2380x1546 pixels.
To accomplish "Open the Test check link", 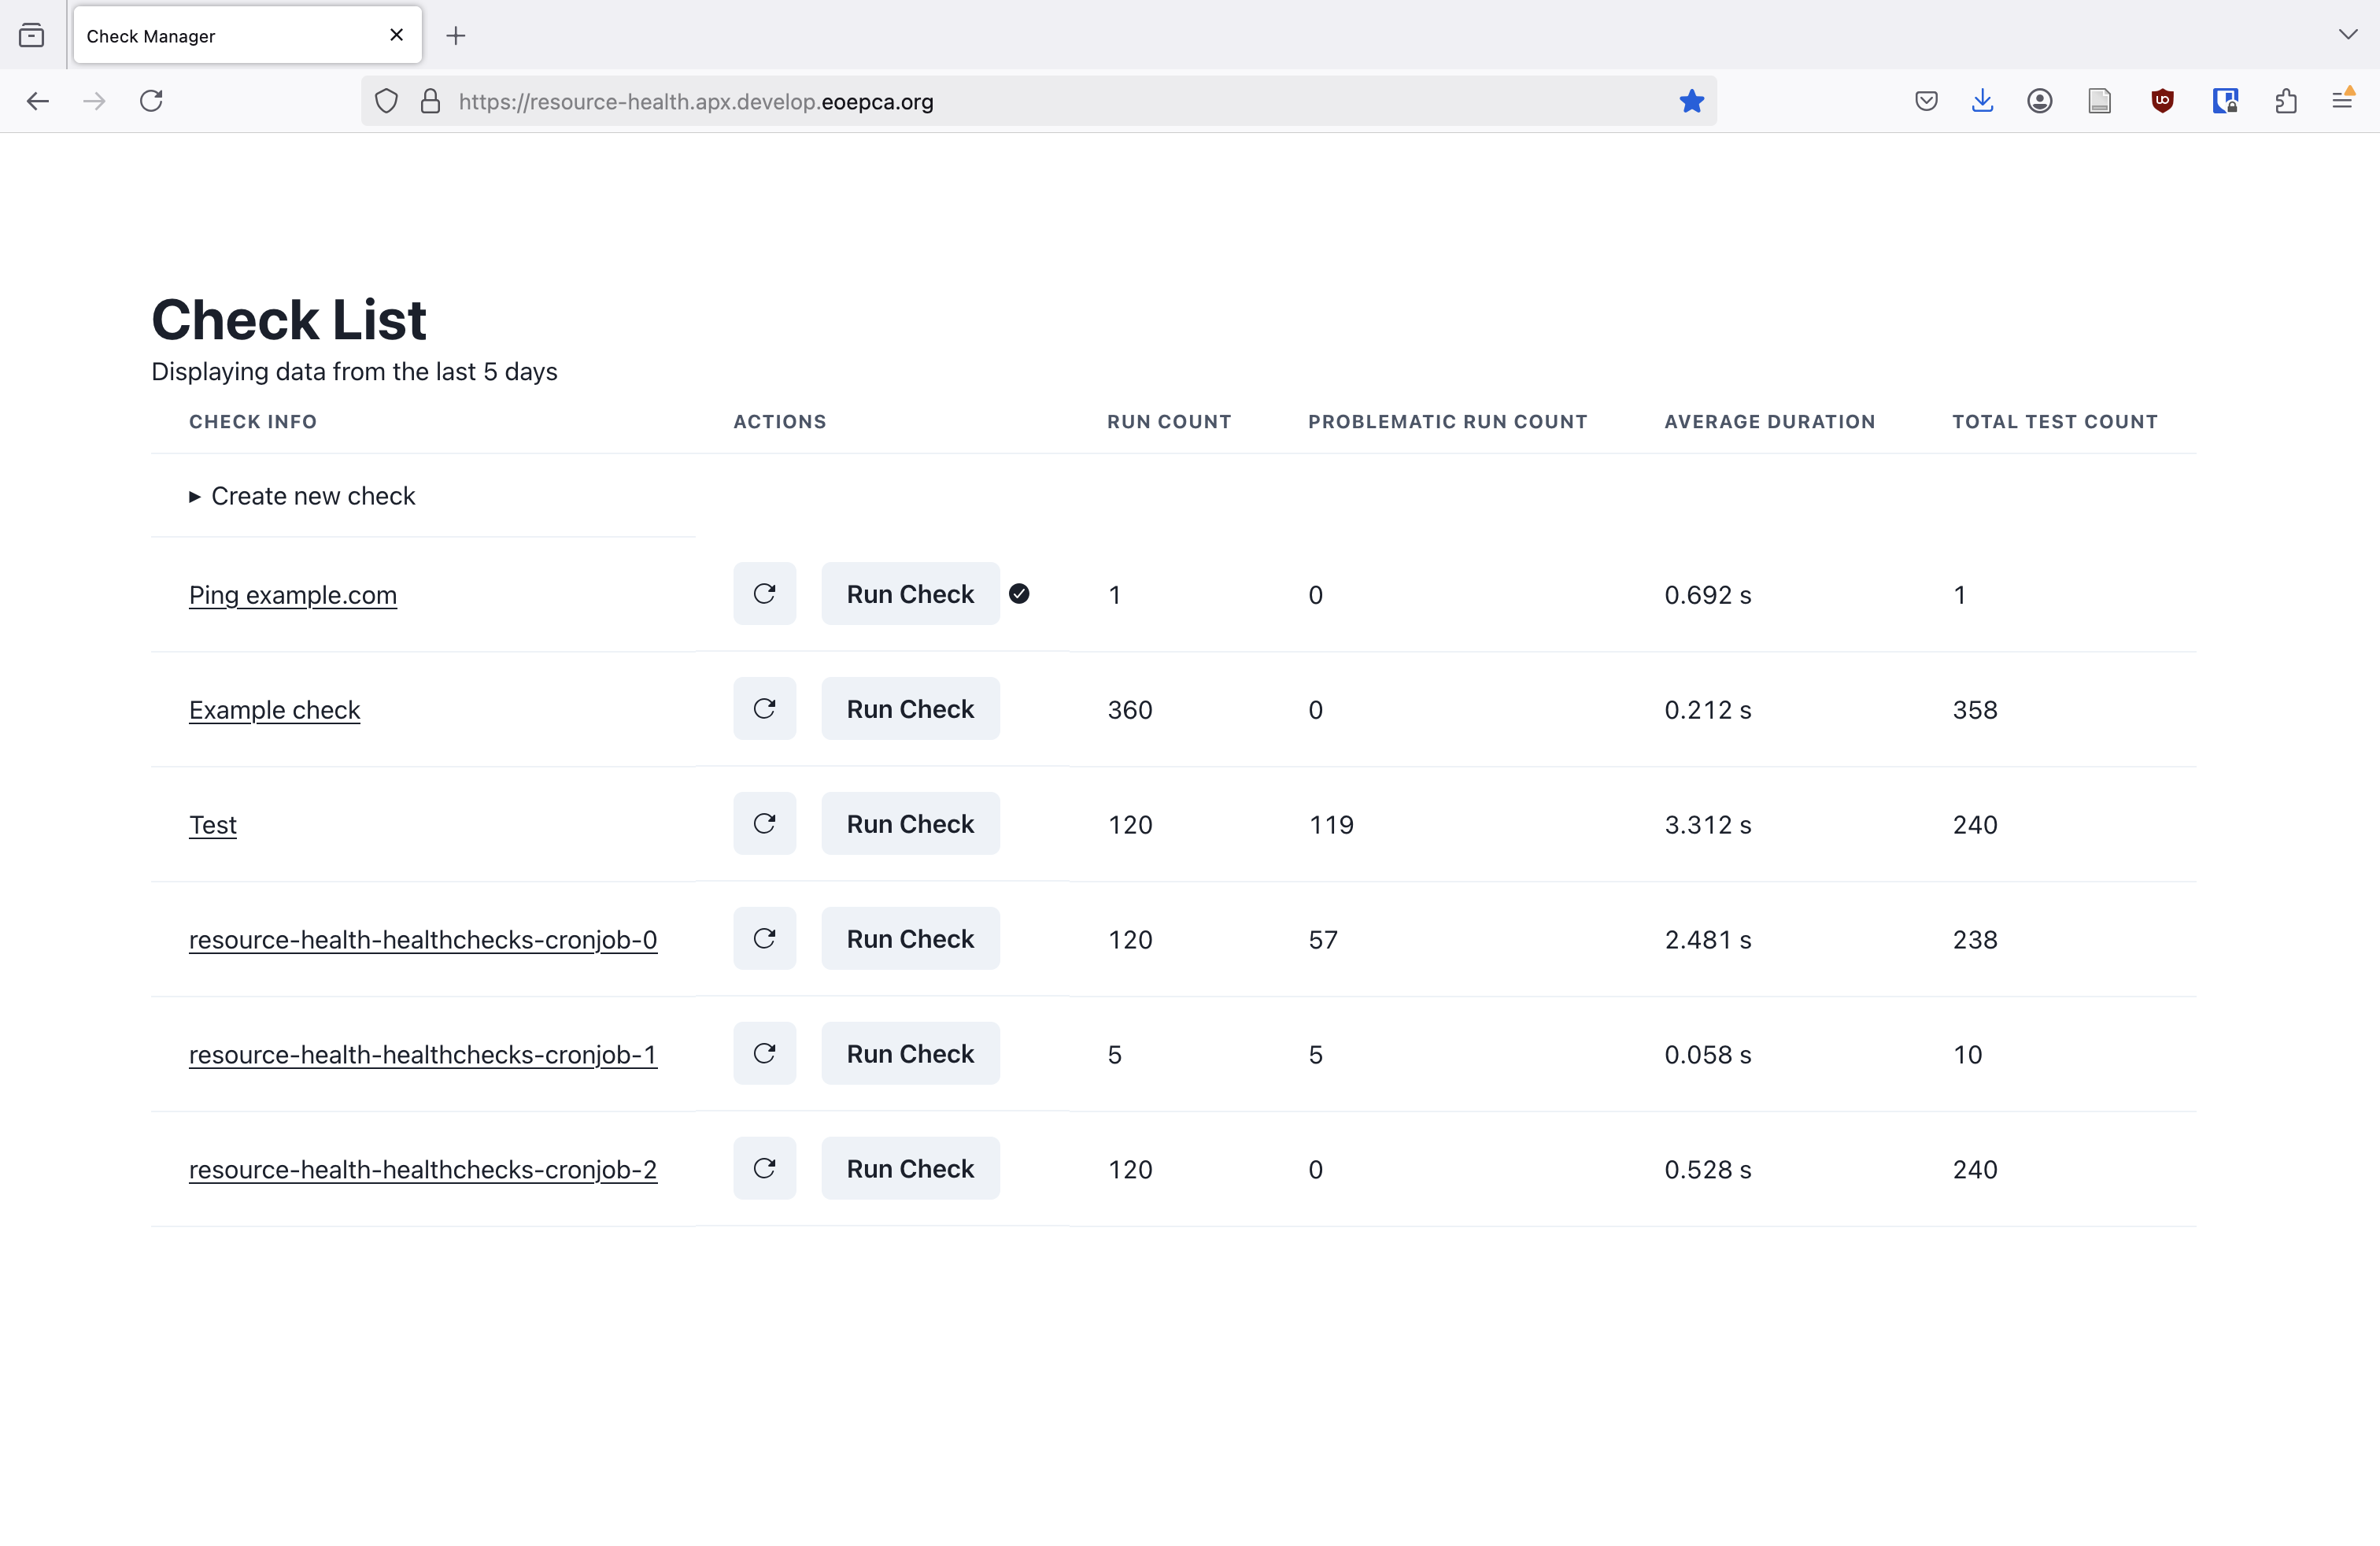I will pyautogui.click(x=213, y=825).
